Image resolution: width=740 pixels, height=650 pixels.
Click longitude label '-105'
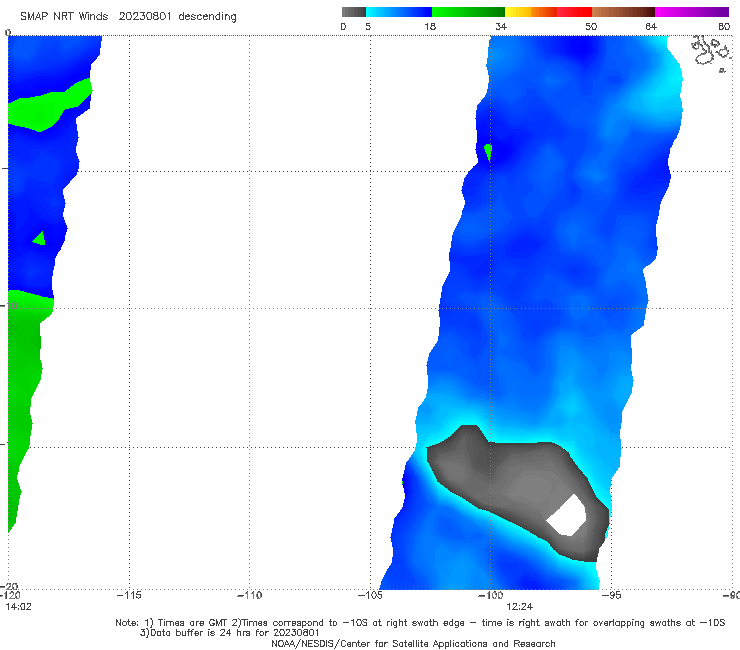[x=370, y=595]
